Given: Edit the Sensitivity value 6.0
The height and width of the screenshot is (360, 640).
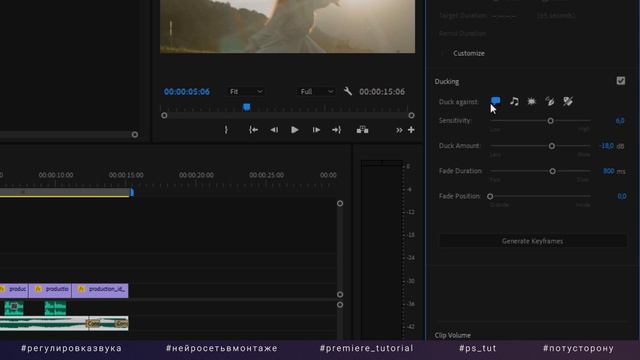Looking at the screenshot, I should pos(620,121).
